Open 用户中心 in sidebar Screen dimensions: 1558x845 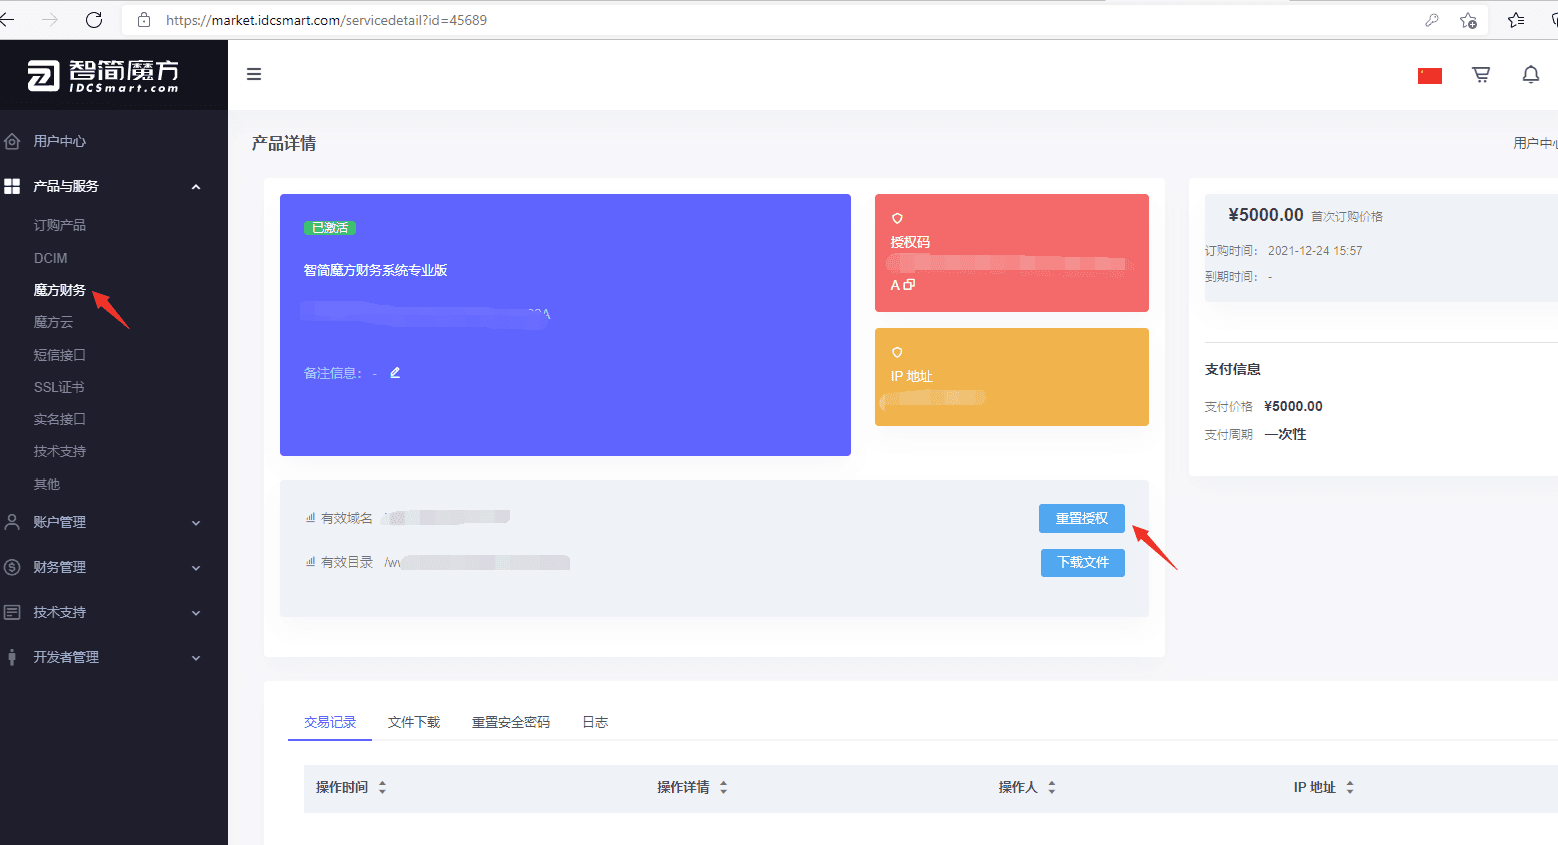(x=60, y=141)
